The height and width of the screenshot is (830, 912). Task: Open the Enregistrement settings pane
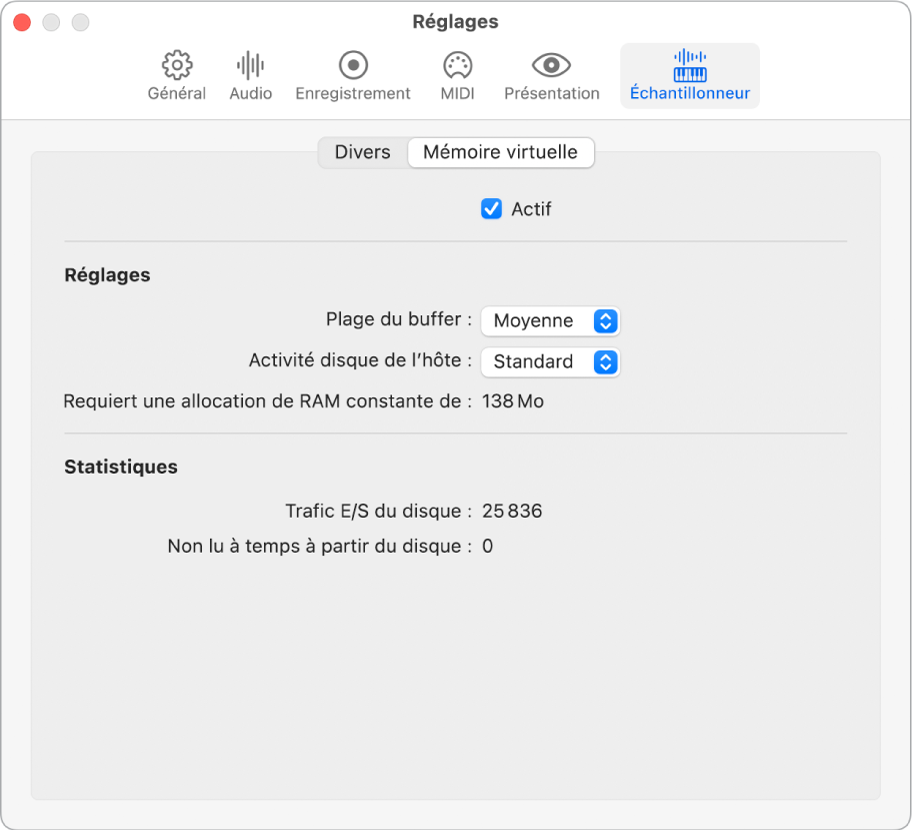(x=353, y=76)
